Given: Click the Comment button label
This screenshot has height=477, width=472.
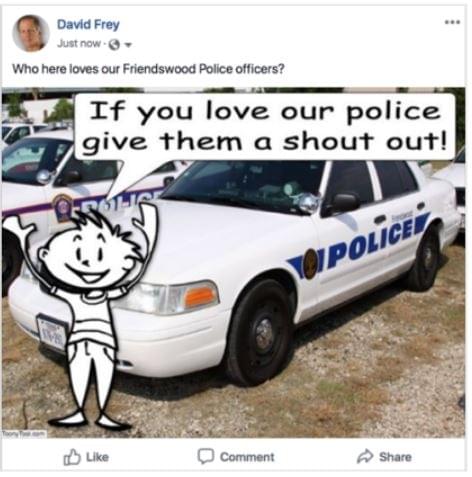Looking at the screenshot, I should (247, 457).
